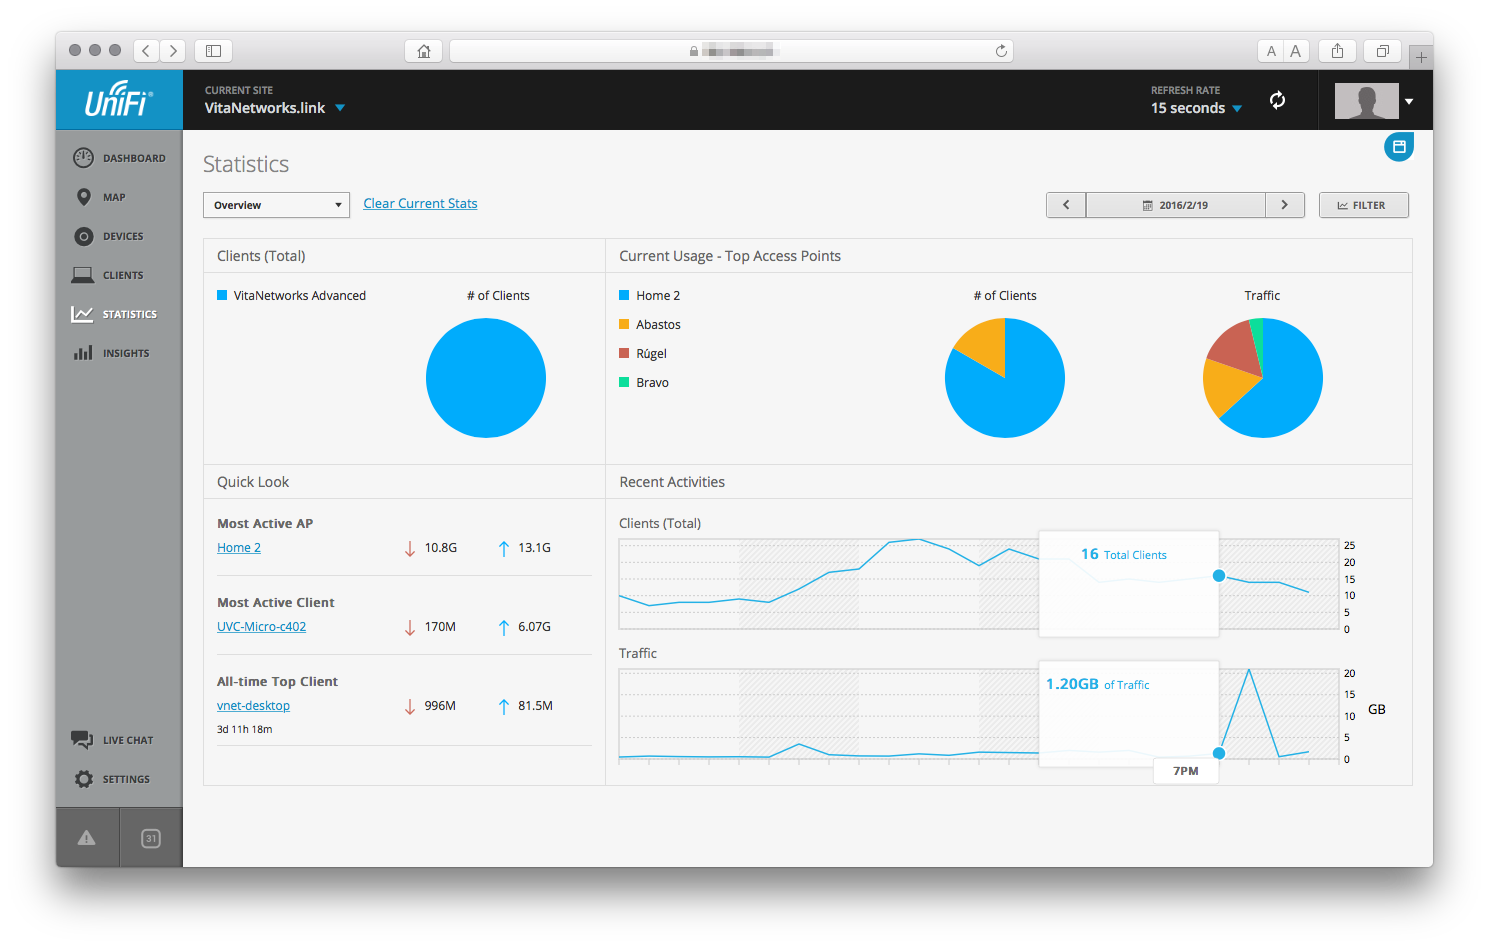The width and height of the screenshot is (1489, 947).
Task: Open the alerts warning triangle icon
Action: point(87,838)
